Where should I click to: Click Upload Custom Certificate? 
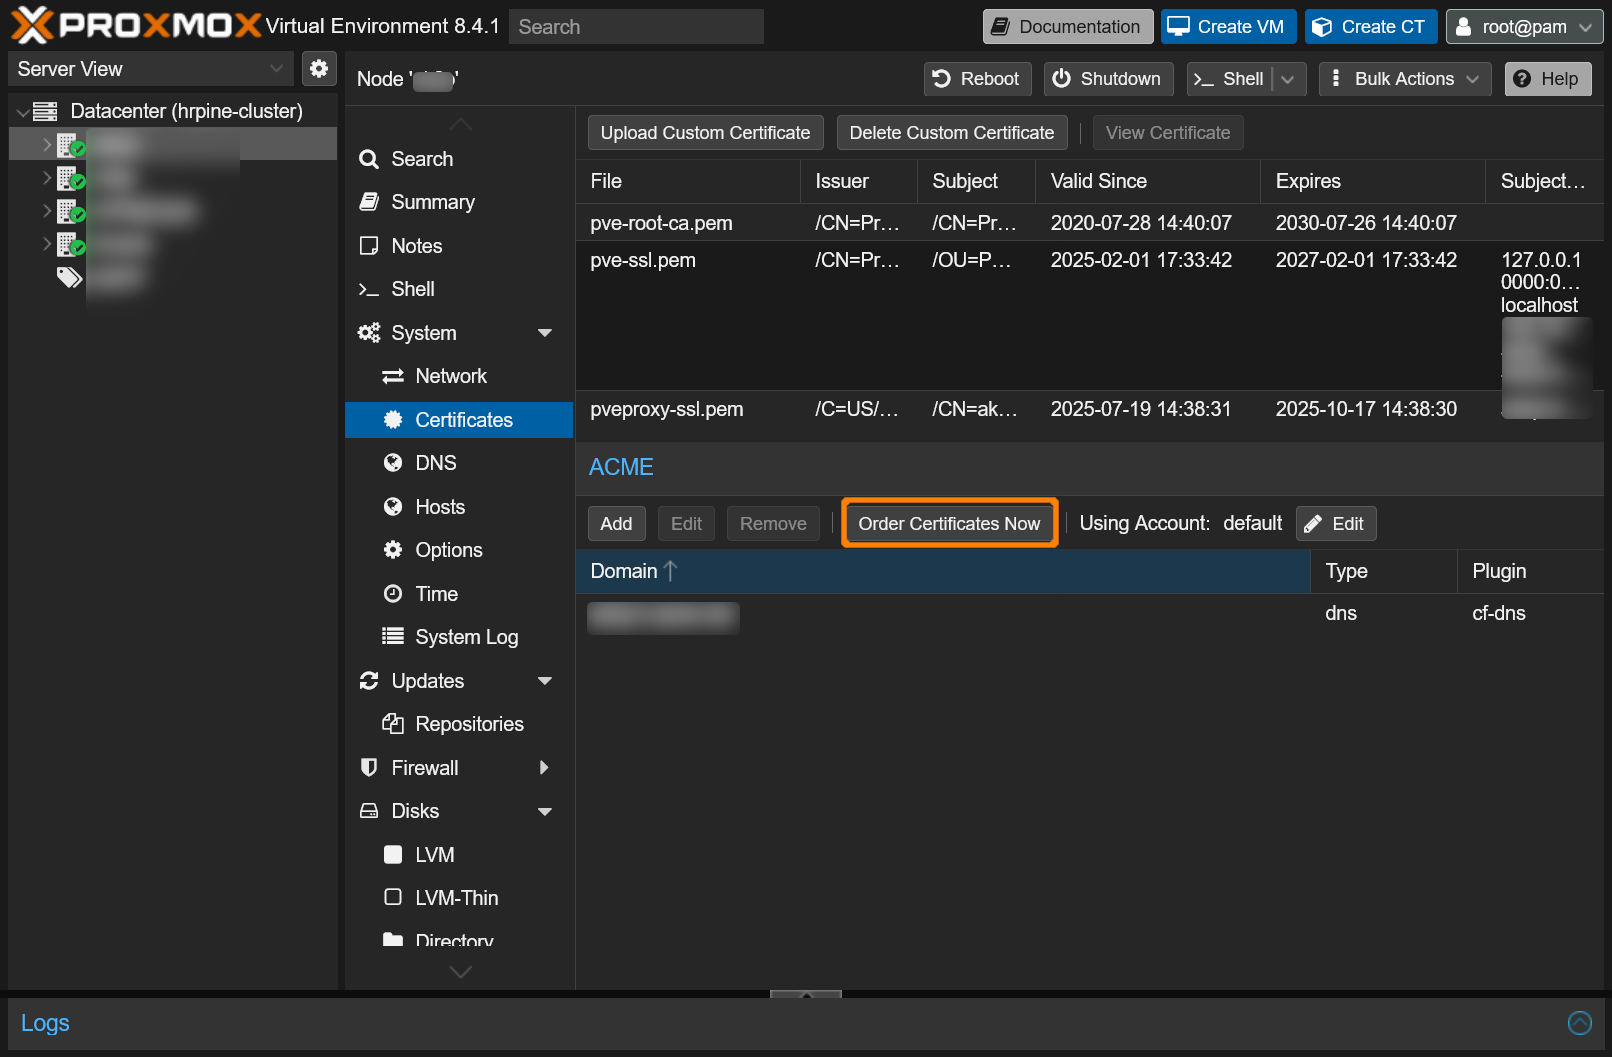coord(705,132)
